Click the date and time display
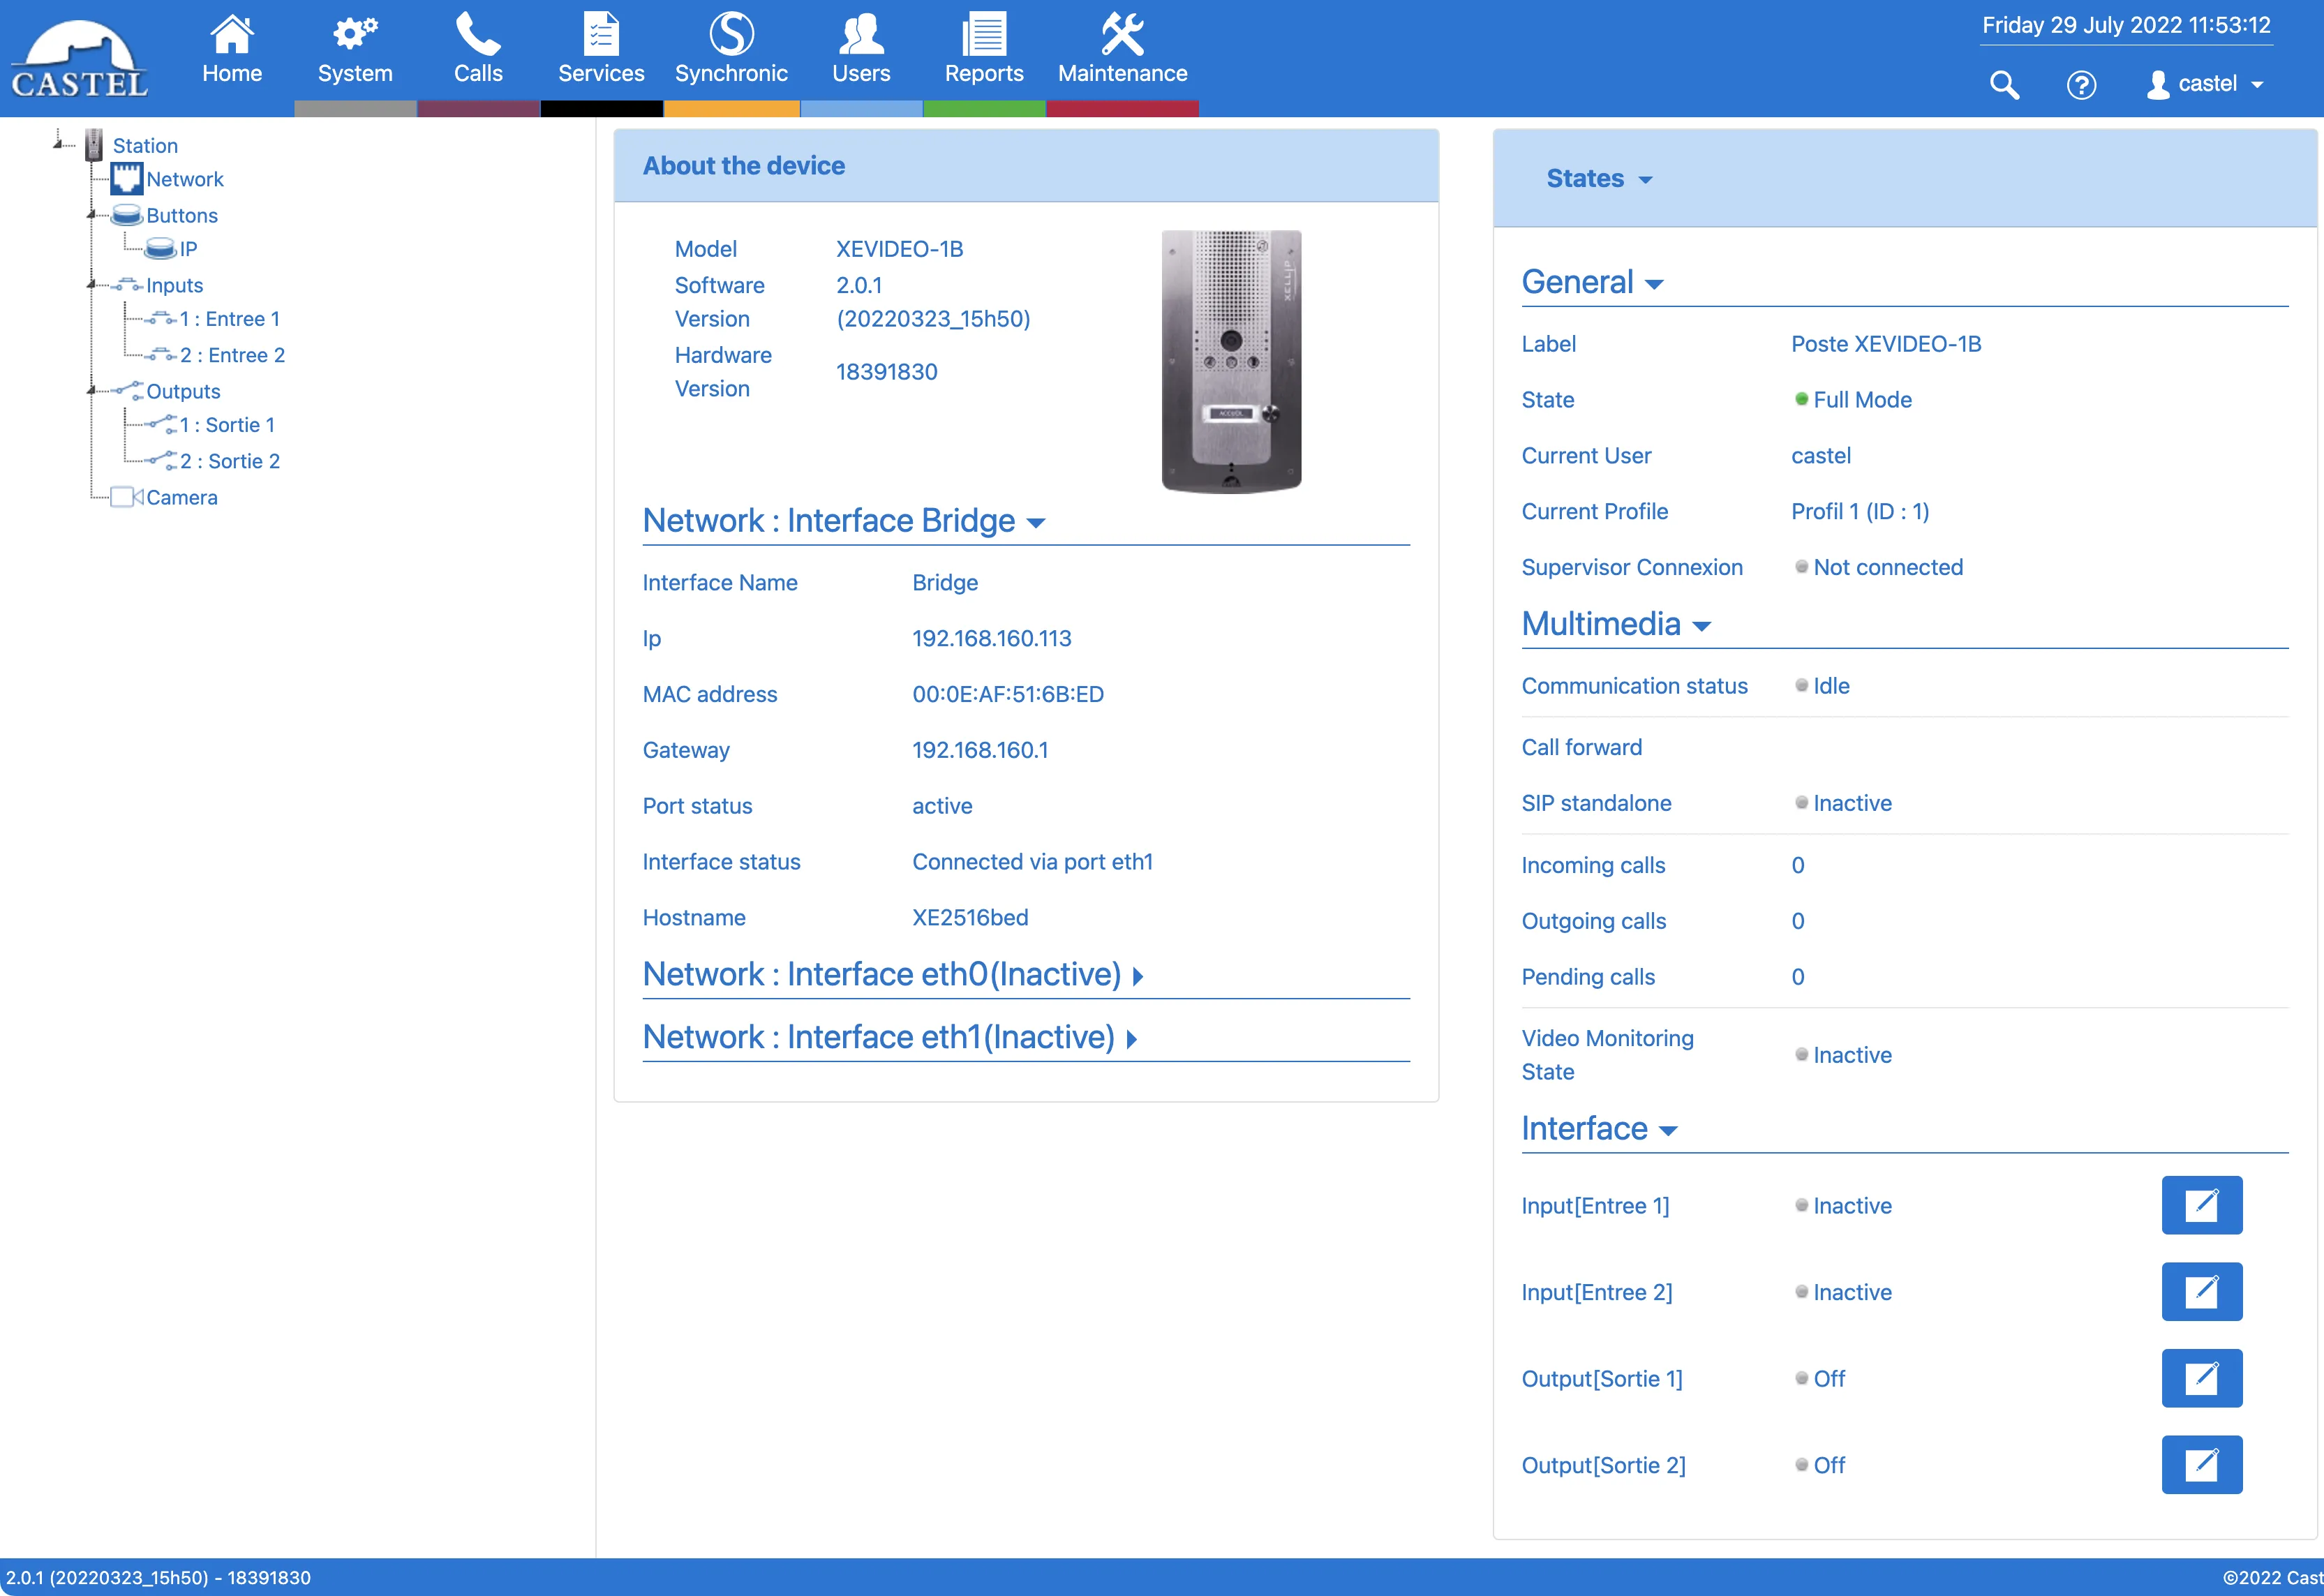The image size is (2324, 1596). (x=2126, y=25)
